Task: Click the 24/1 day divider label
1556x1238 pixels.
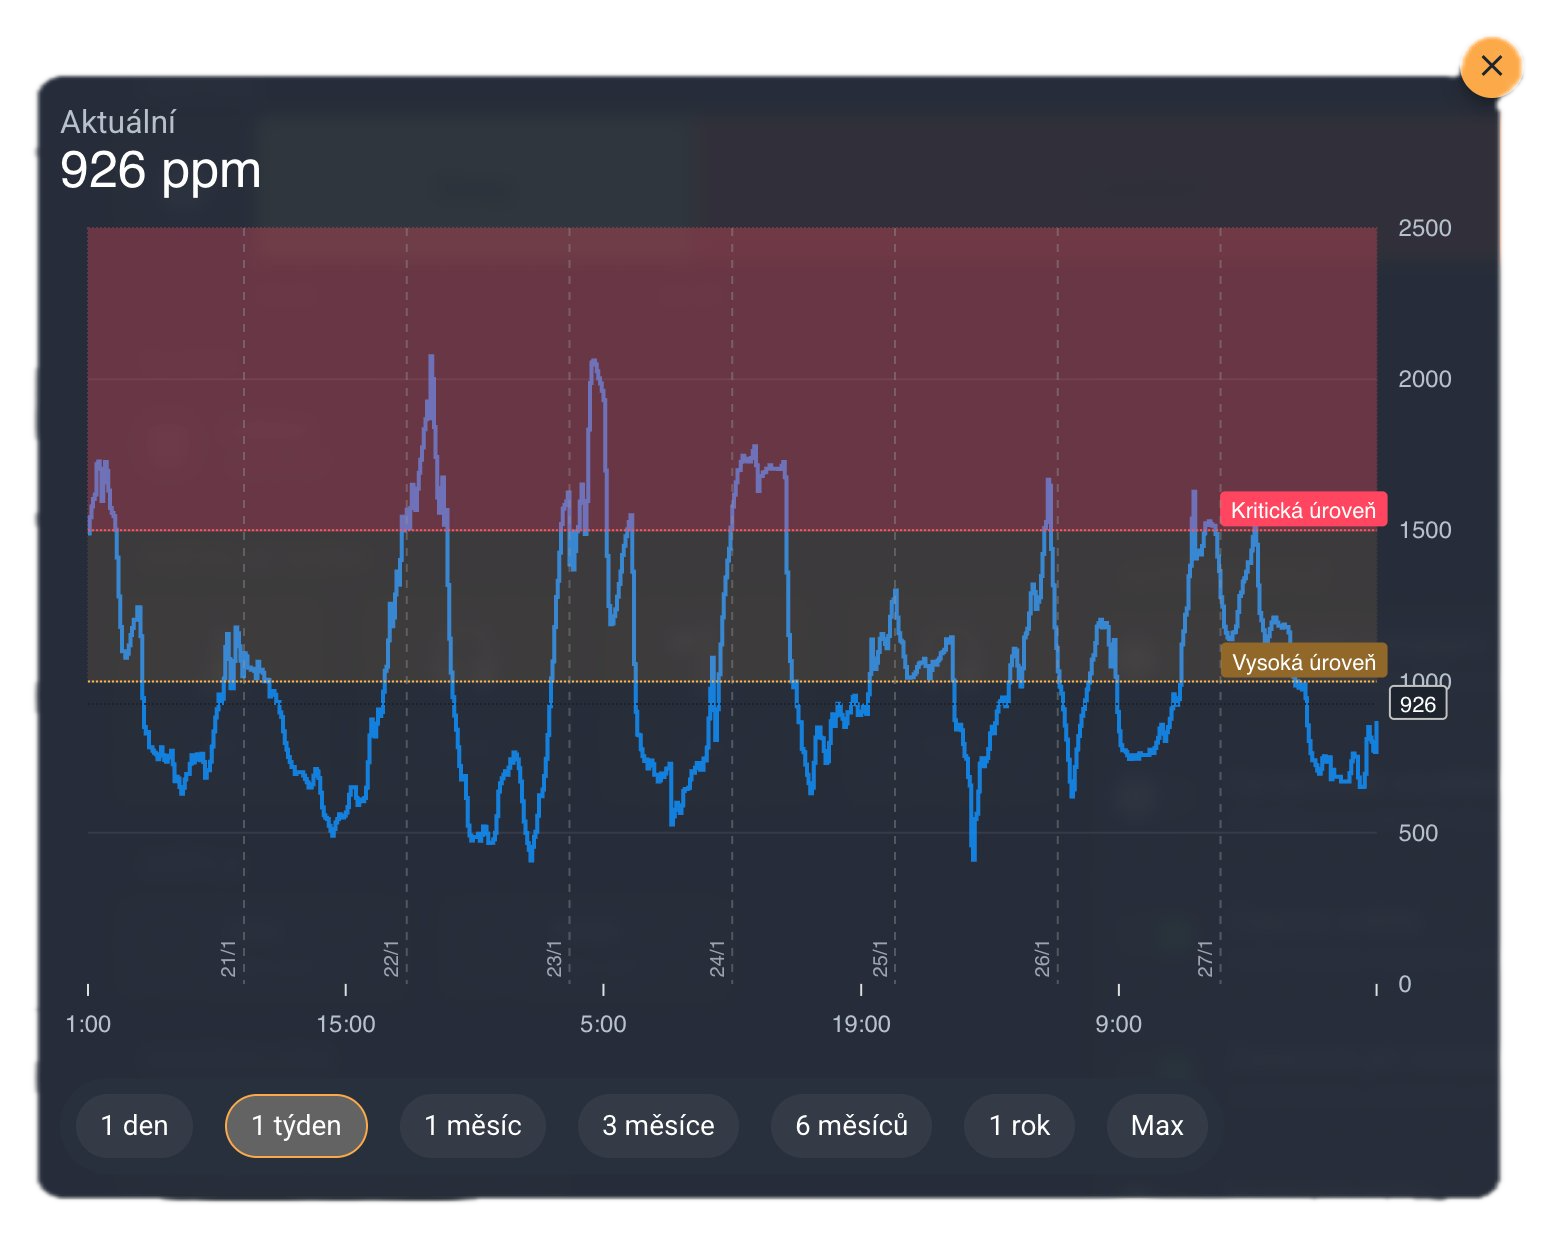Action: point(717,958)
